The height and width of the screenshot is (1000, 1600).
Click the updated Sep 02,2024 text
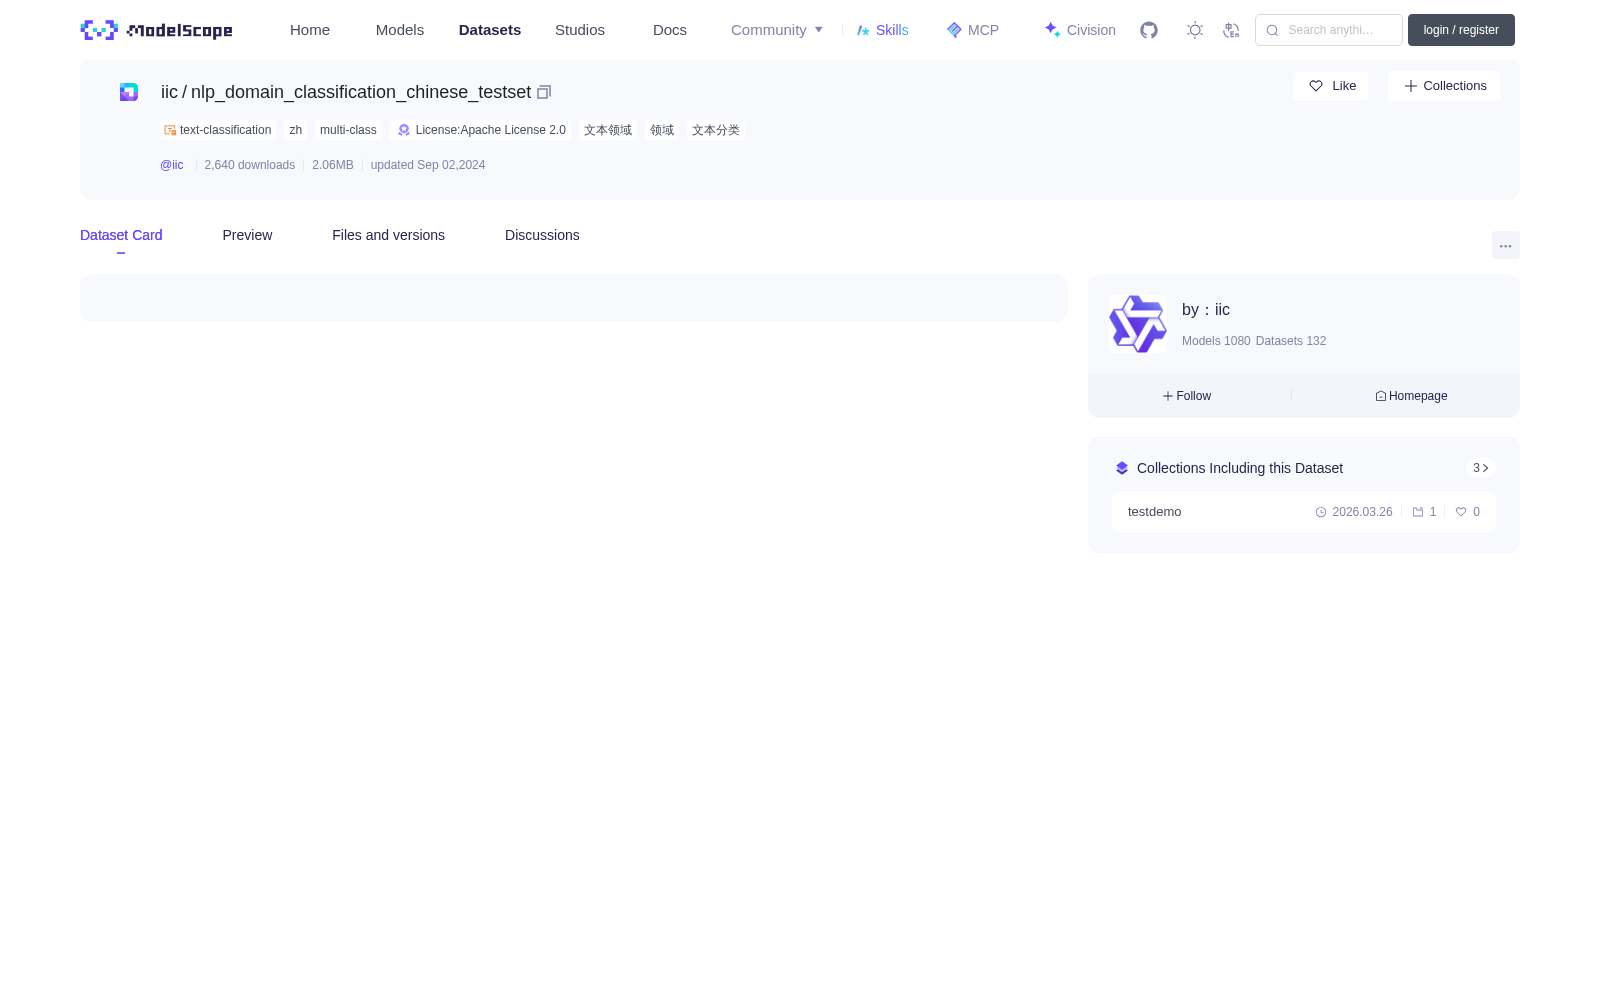428,165
